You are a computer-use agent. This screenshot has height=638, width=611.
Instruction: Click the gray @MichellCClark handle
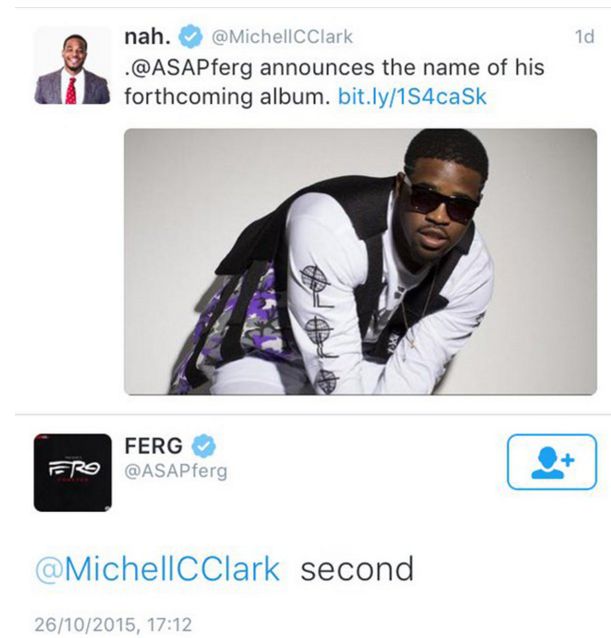(x=281, y=37)
